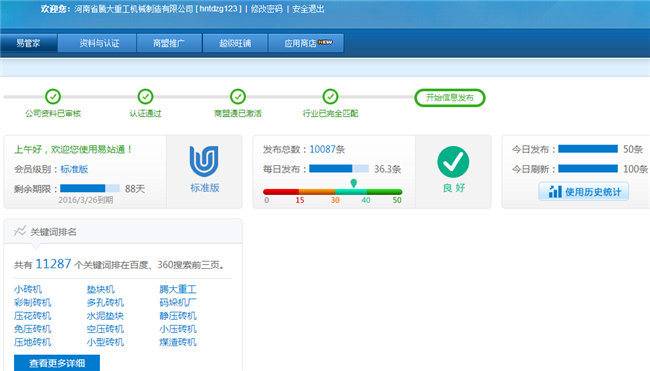The image size is (650, 371).
Task: Open keyword 腾大重工
Action: [x=178, y=289]
